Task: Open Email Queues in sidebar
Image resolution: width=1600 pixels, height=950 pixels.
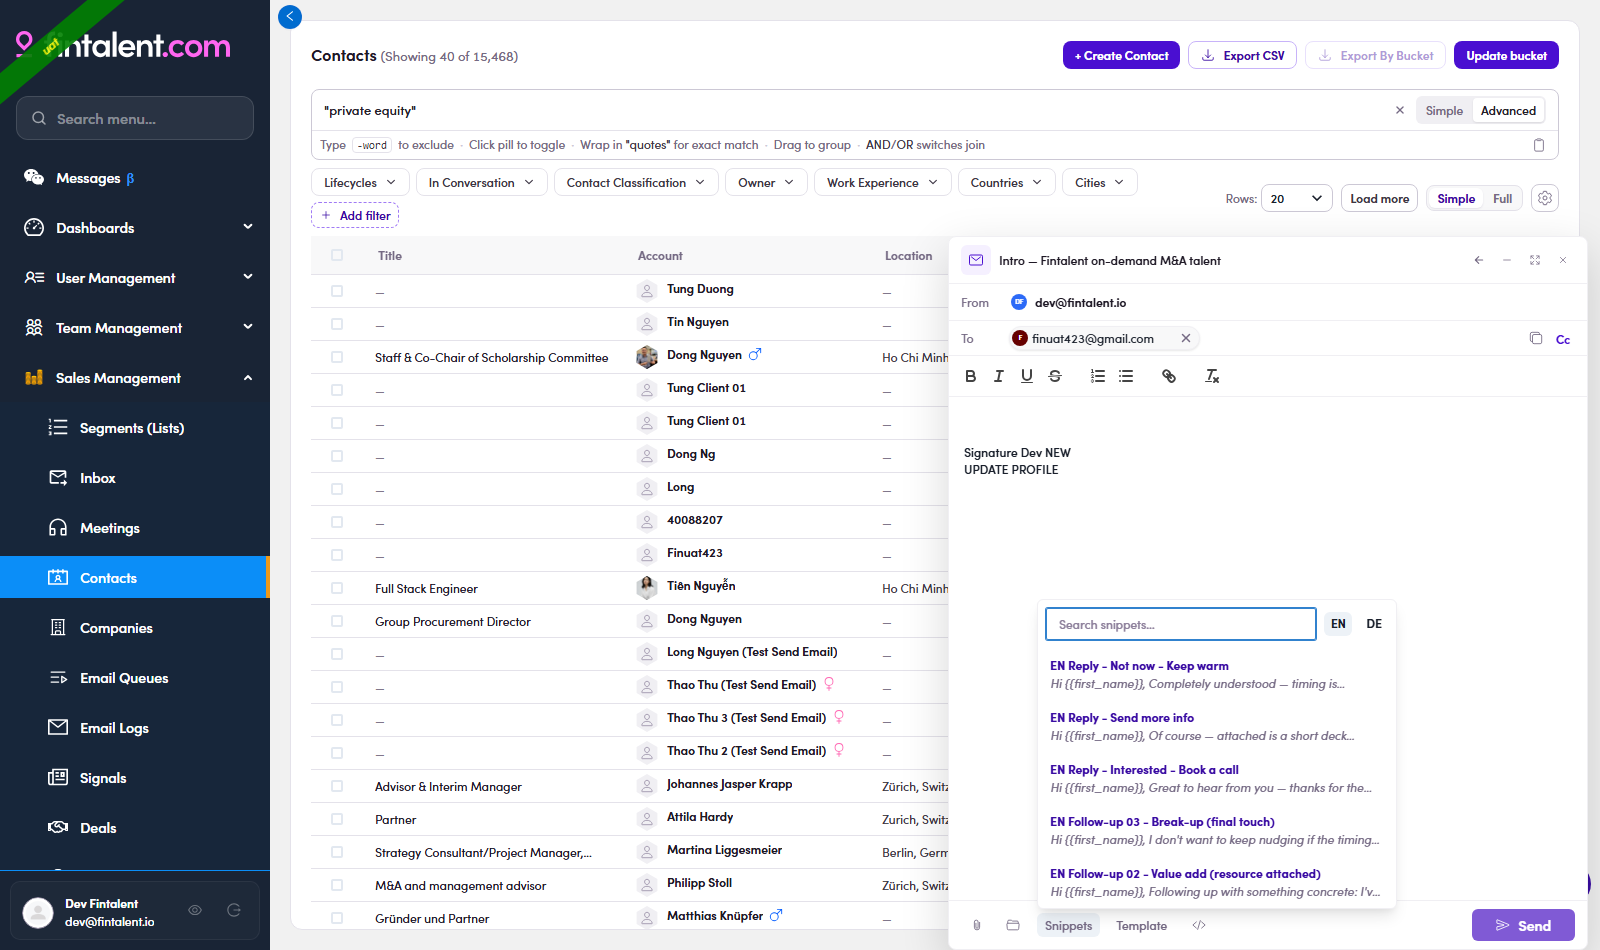Action: pyautogui.click(x=124, y=678)
